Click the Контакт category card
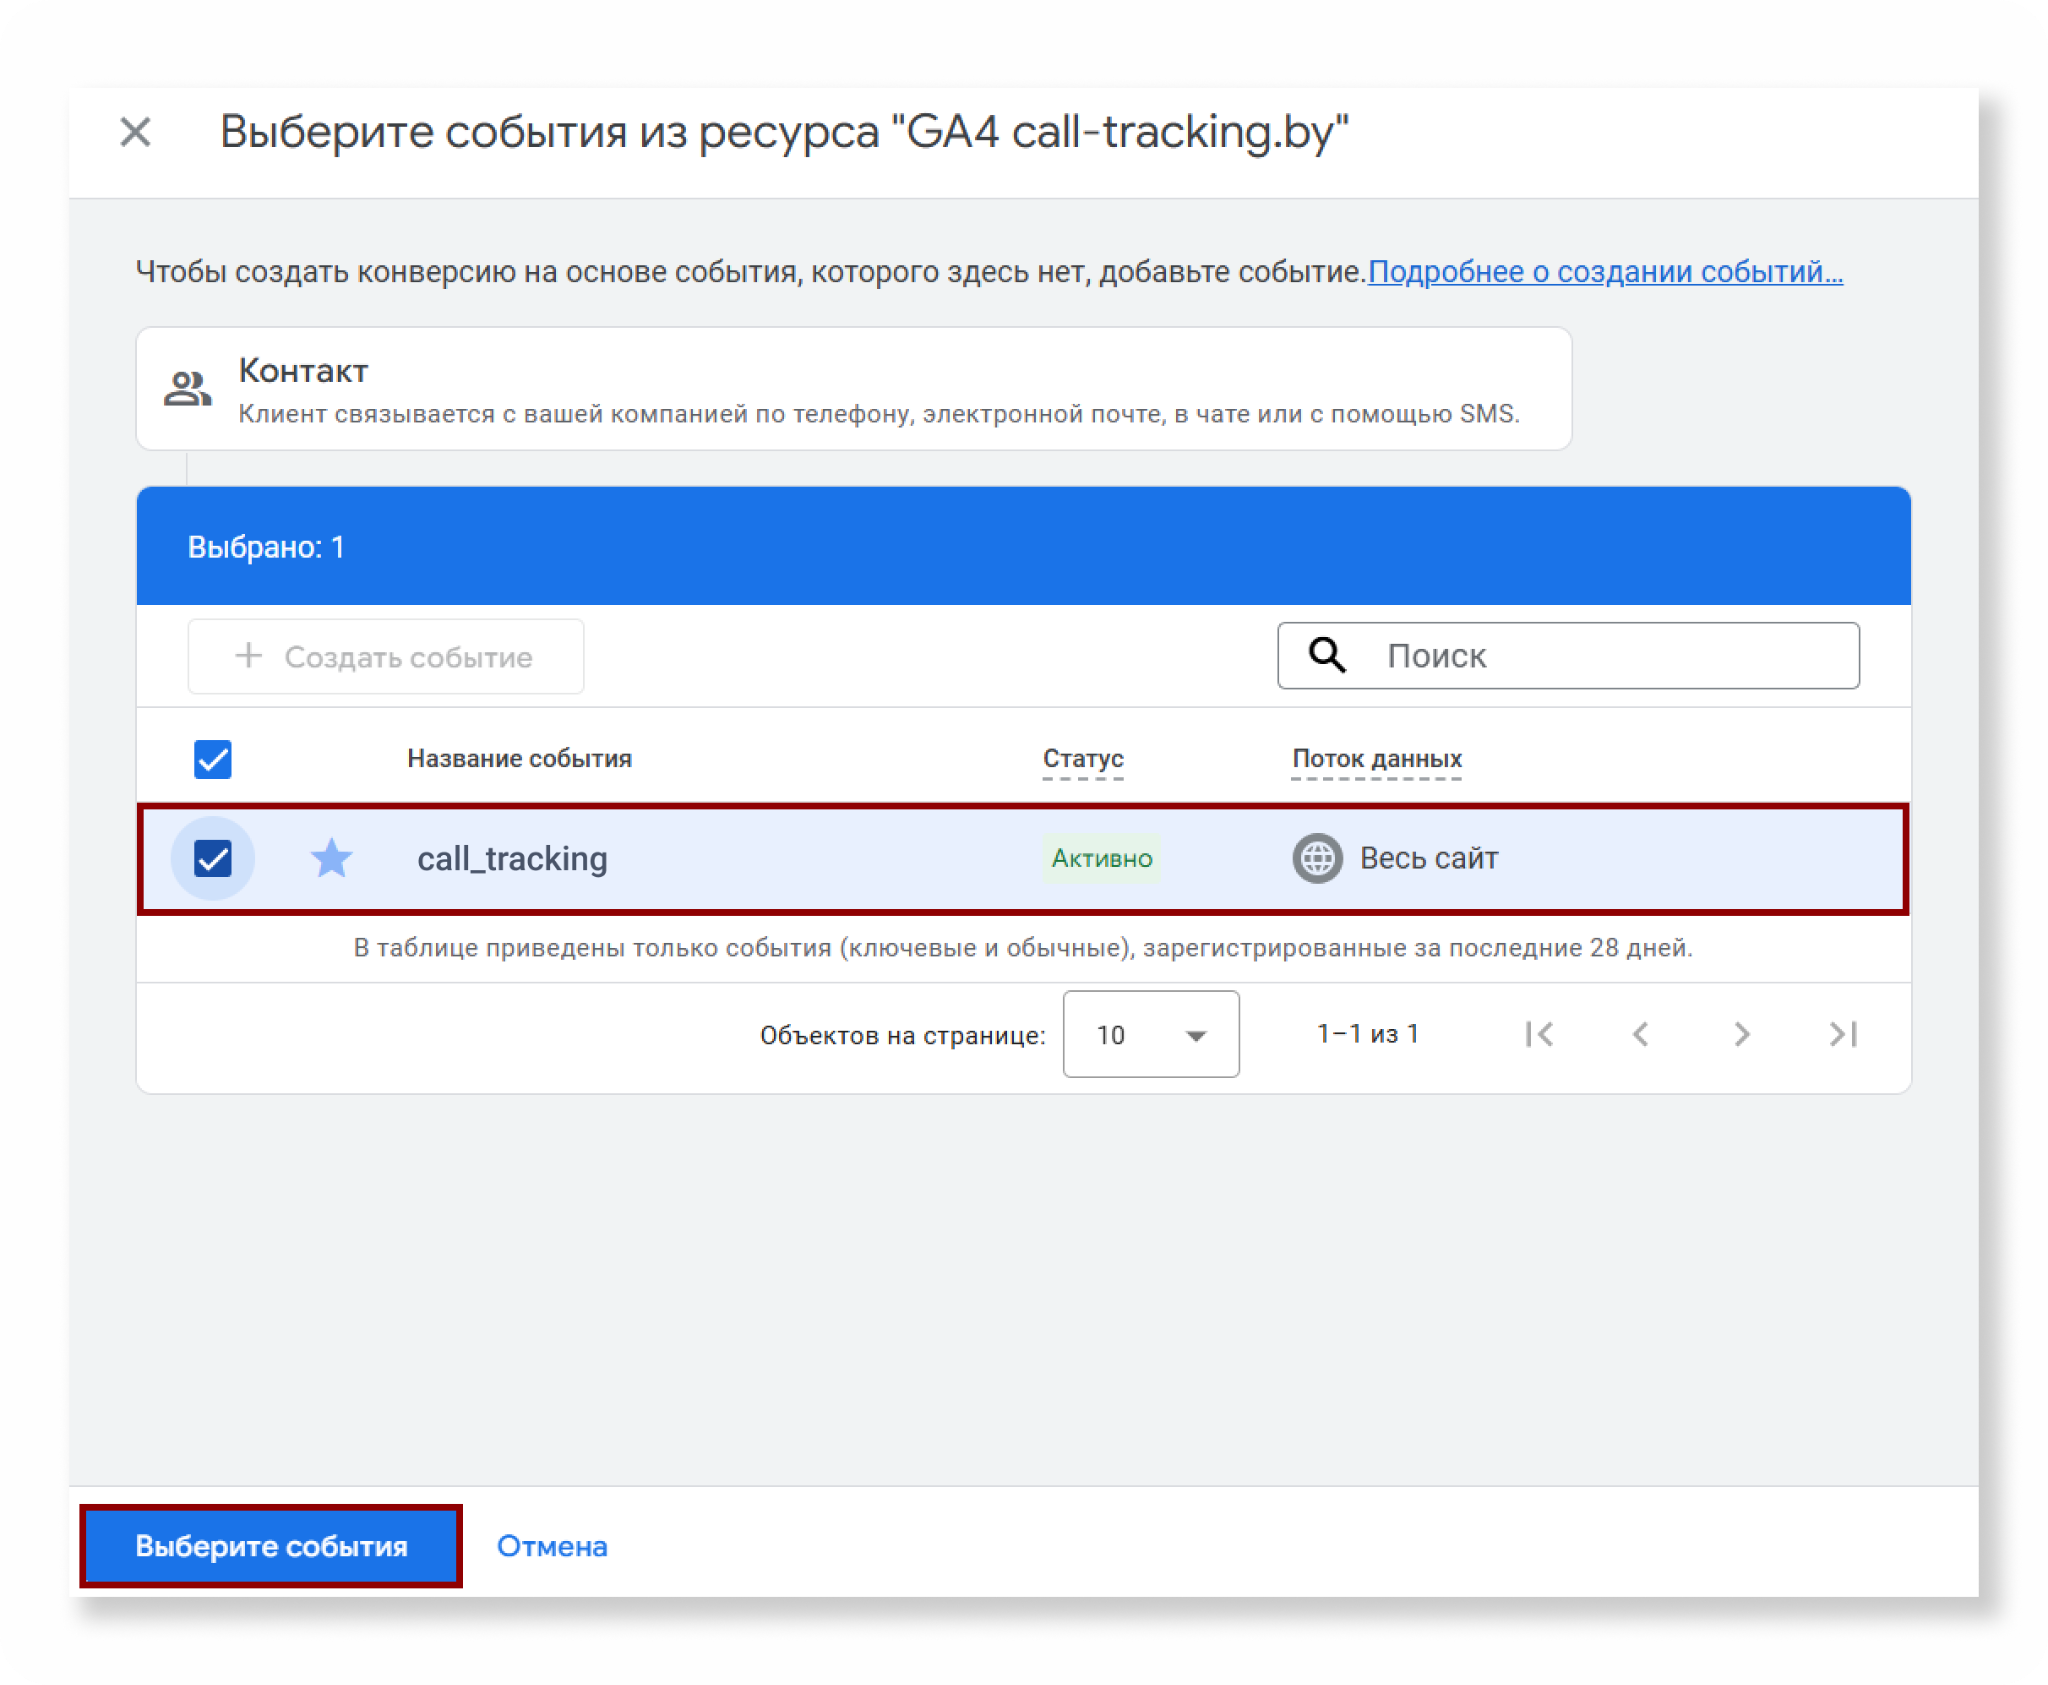Screen dimensions: 2048x1685 point(854,389)
